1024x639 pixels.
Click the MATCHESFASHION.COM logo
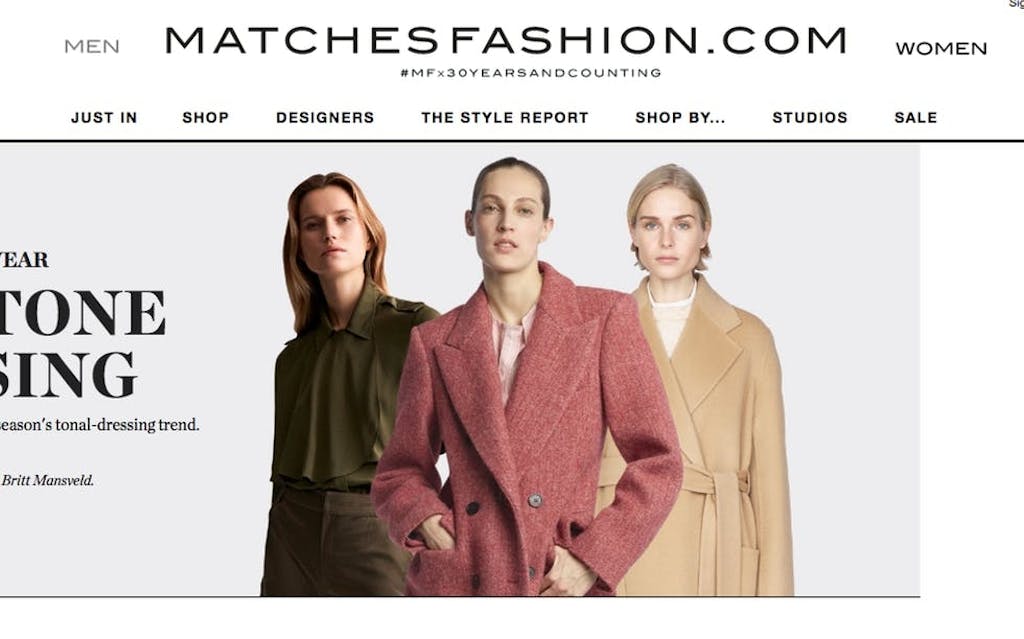click(506, 41)
